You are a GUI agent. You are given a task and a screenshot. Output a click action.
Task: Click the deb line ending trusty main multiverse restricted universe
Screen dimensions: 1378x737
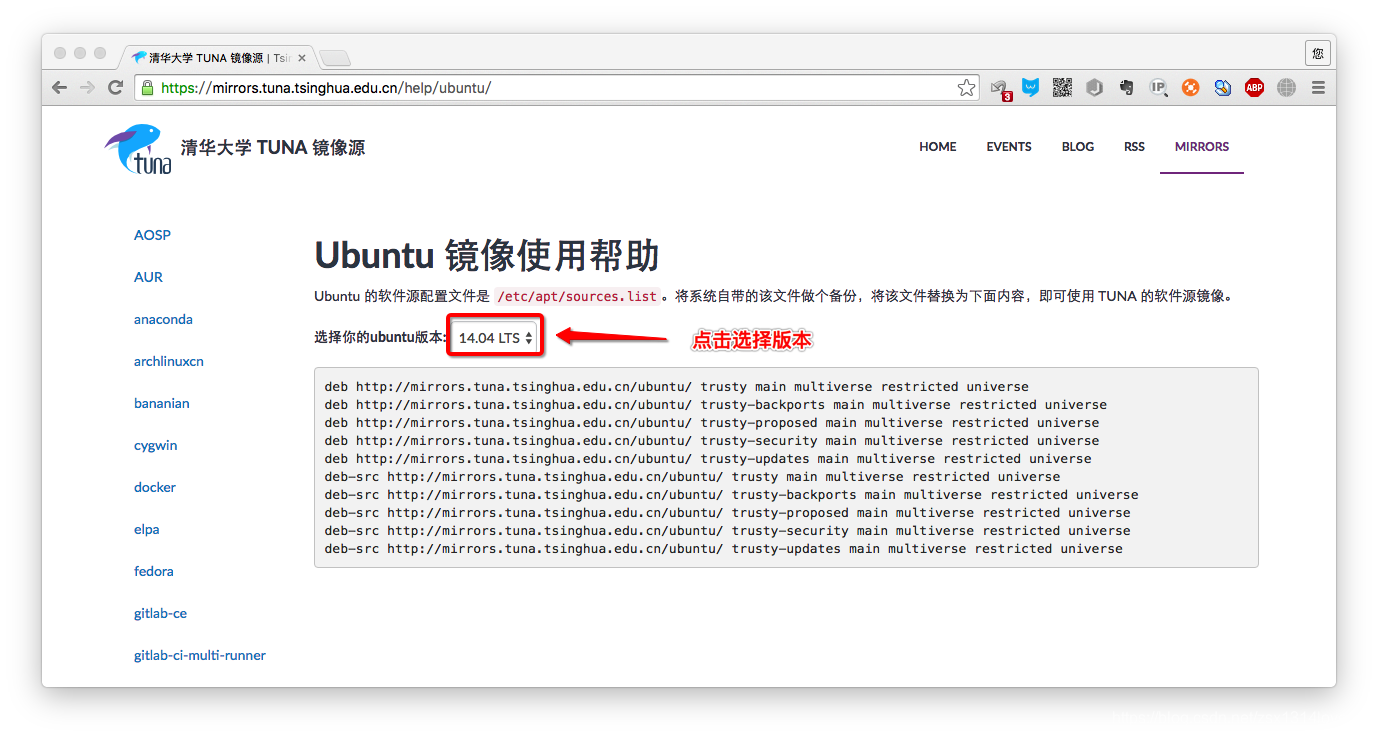pyautogui.click(x=677, y=387)
